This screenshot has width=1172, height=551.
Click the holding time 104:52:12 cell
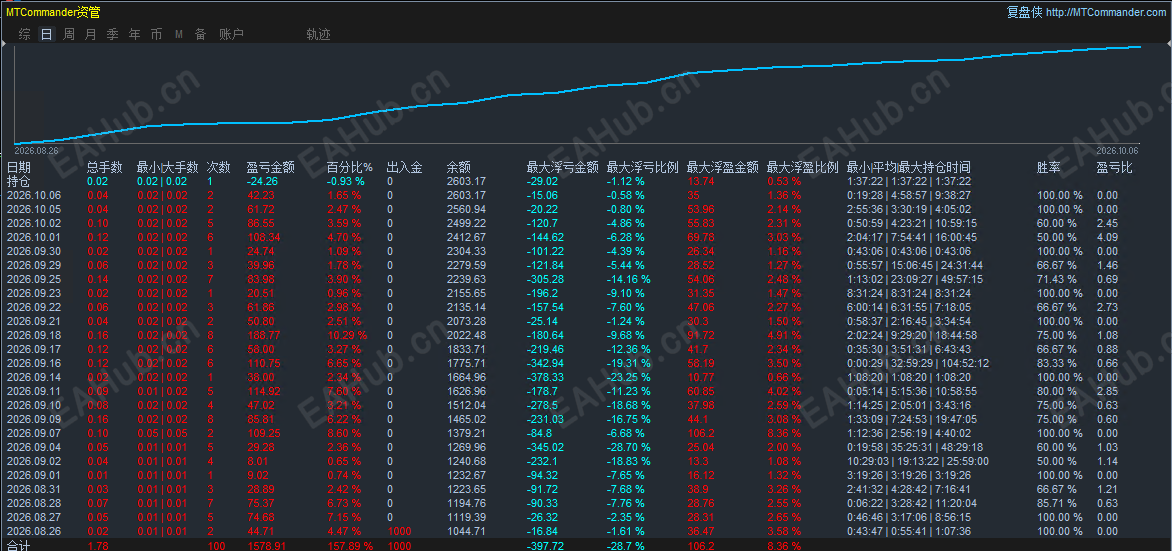point(963,363)
